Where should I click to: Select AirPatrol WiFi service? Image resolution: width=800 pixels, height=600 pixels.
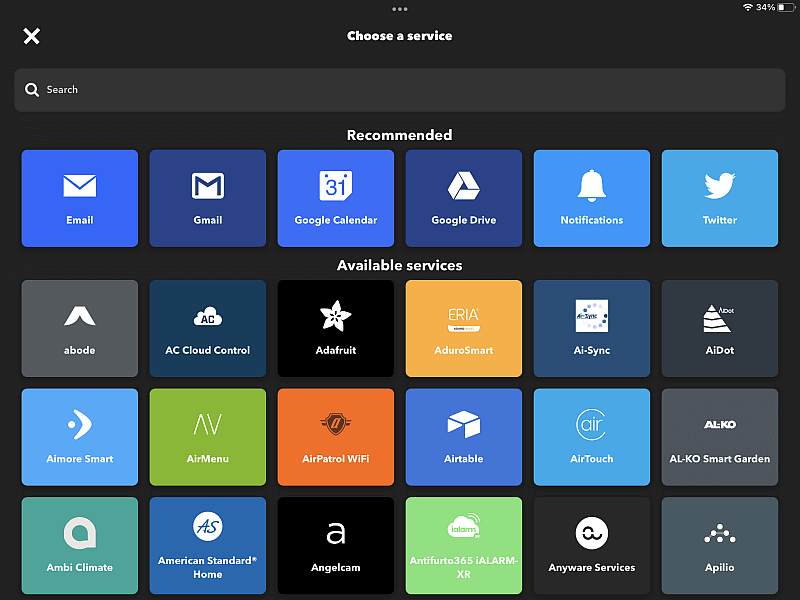[336, 437]
